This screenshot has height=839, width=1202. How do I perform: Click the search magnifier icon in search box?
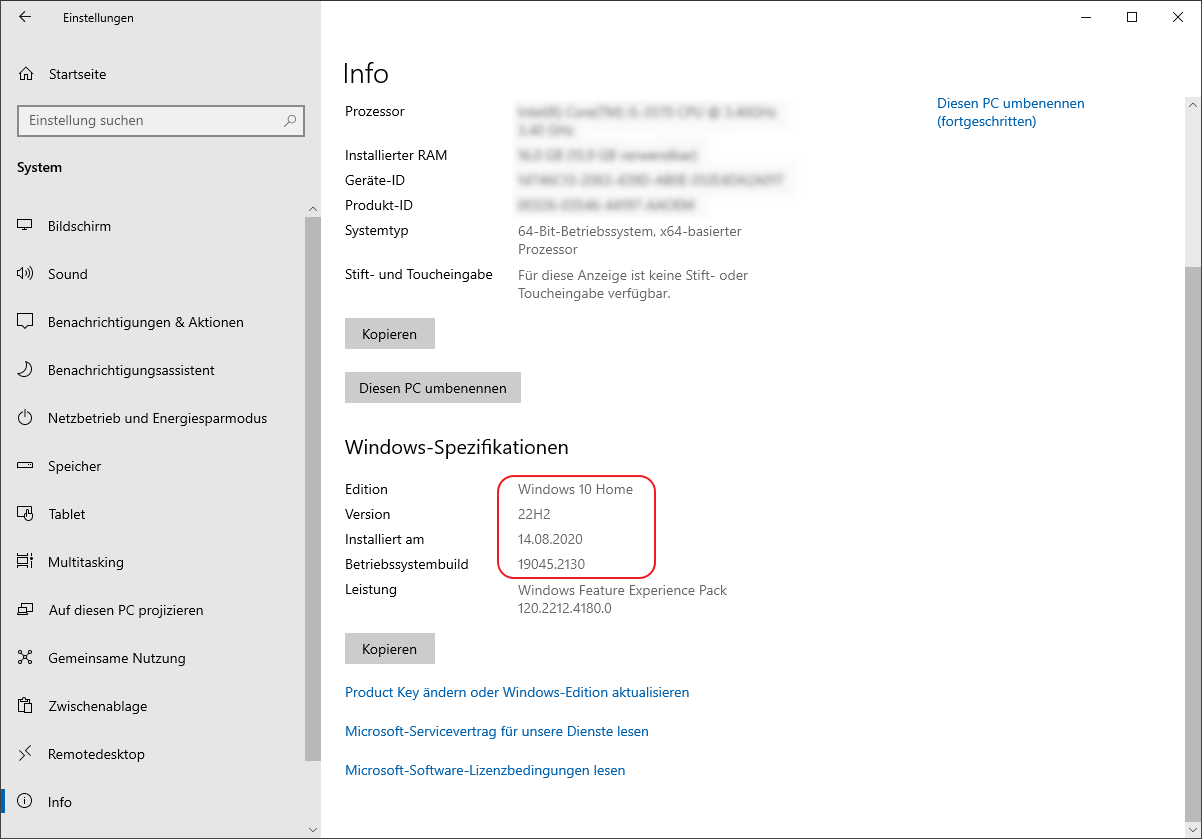pyautogui.click(x=290, y=120)
